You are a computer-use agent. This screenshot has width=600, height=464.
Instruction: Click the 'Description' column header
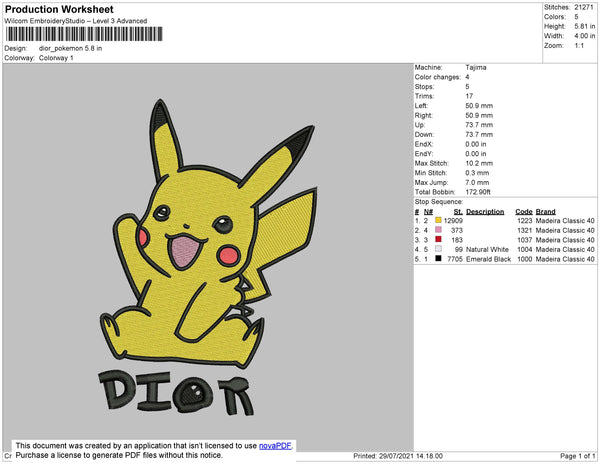point(485,212)
